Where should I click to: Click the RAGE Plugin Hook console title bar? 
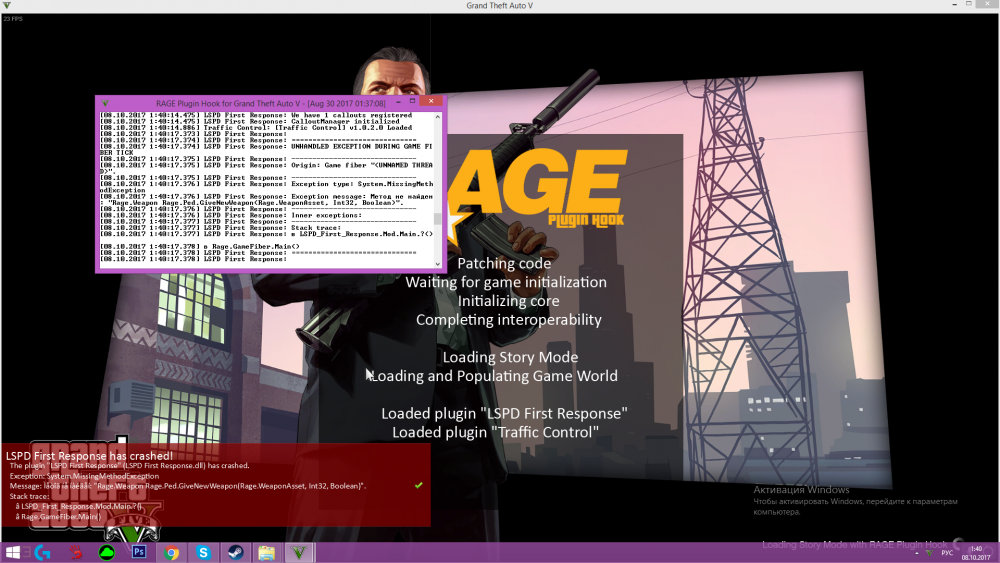coord(270,103)
